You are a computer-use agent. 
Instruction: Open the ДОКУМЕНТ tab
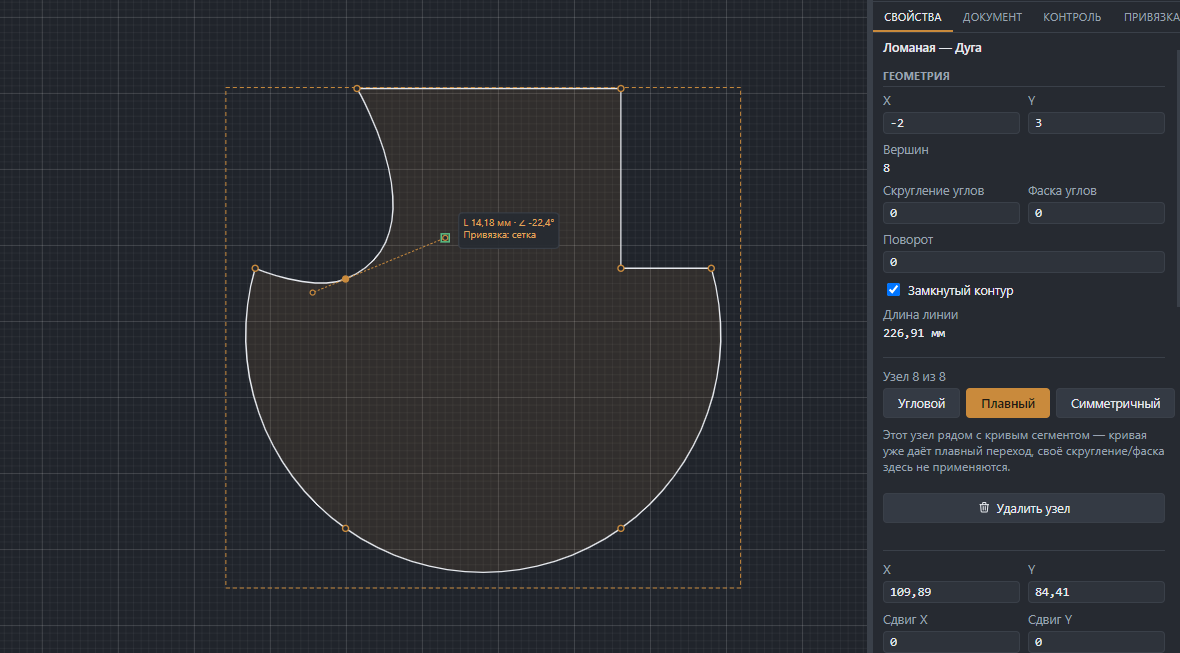tap(992, 17)
